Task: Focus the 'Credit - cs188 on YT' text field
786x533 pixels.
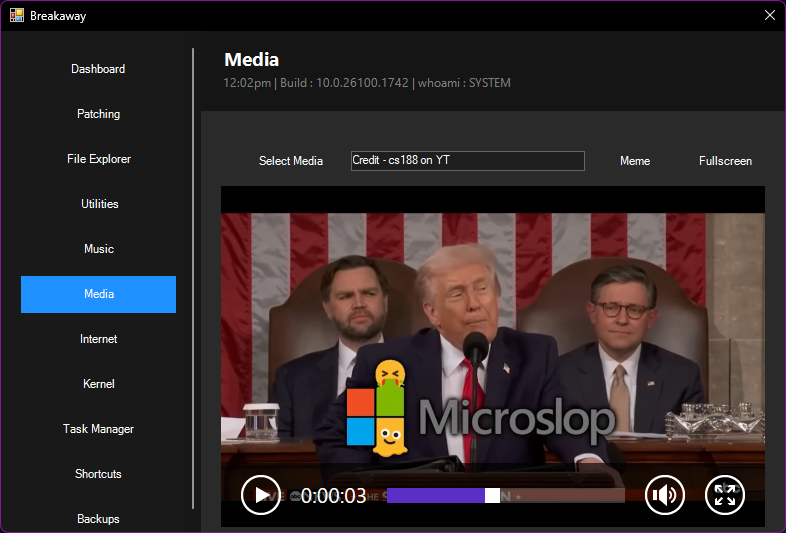Action: [x=468, y=160]
